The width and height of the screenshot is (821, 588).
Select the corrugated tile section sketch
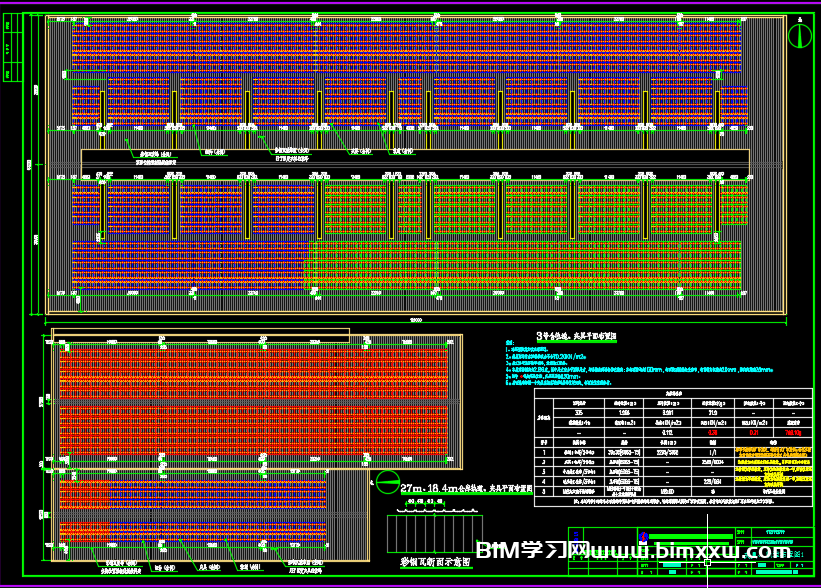tap(434, 533)
